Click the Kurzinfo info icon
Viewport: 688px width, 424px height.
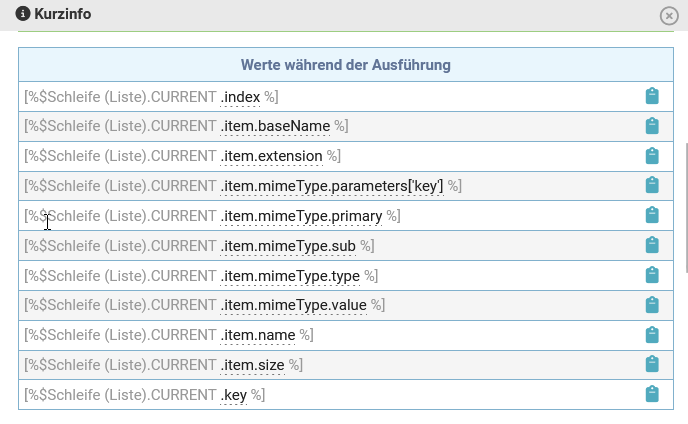click(22, 14)
